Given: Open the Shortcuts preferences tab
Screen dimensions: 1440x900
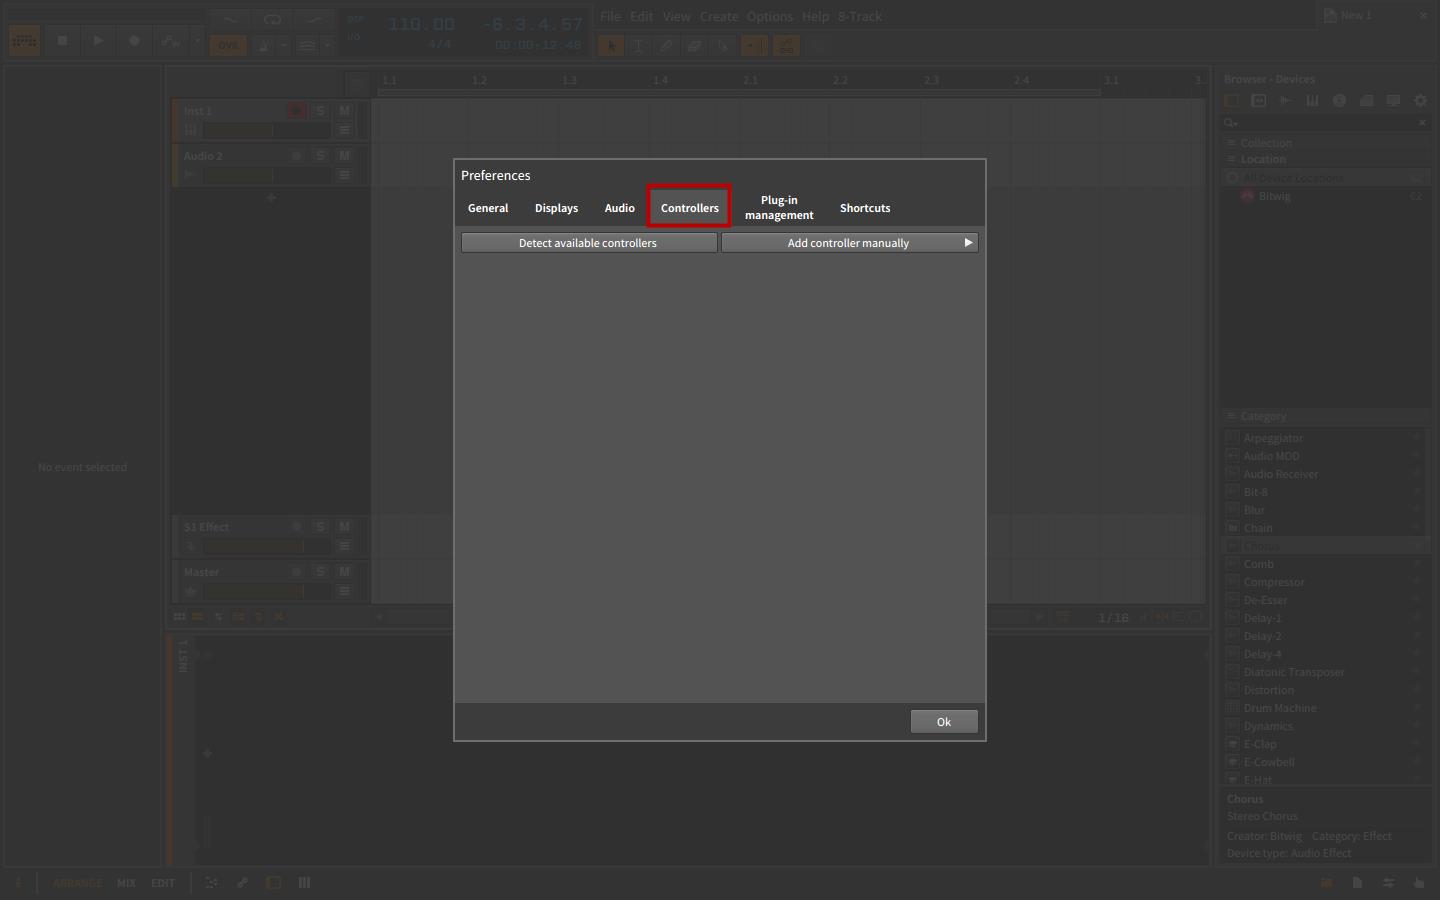Looking at the screenshot, I should pyautogui.click(x=864, y=208).
